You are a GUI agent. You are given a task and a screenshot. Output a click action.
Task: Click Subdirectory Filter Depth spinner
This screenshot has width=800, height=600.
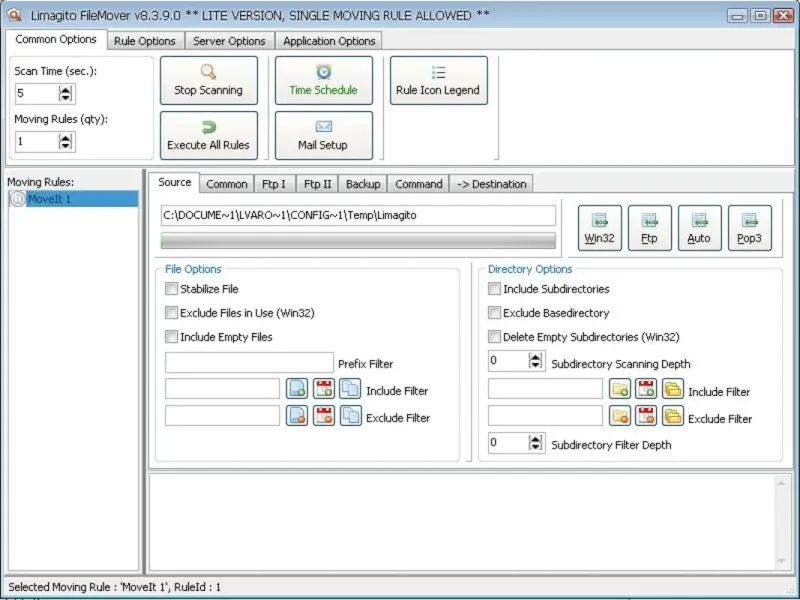(535, 442)
